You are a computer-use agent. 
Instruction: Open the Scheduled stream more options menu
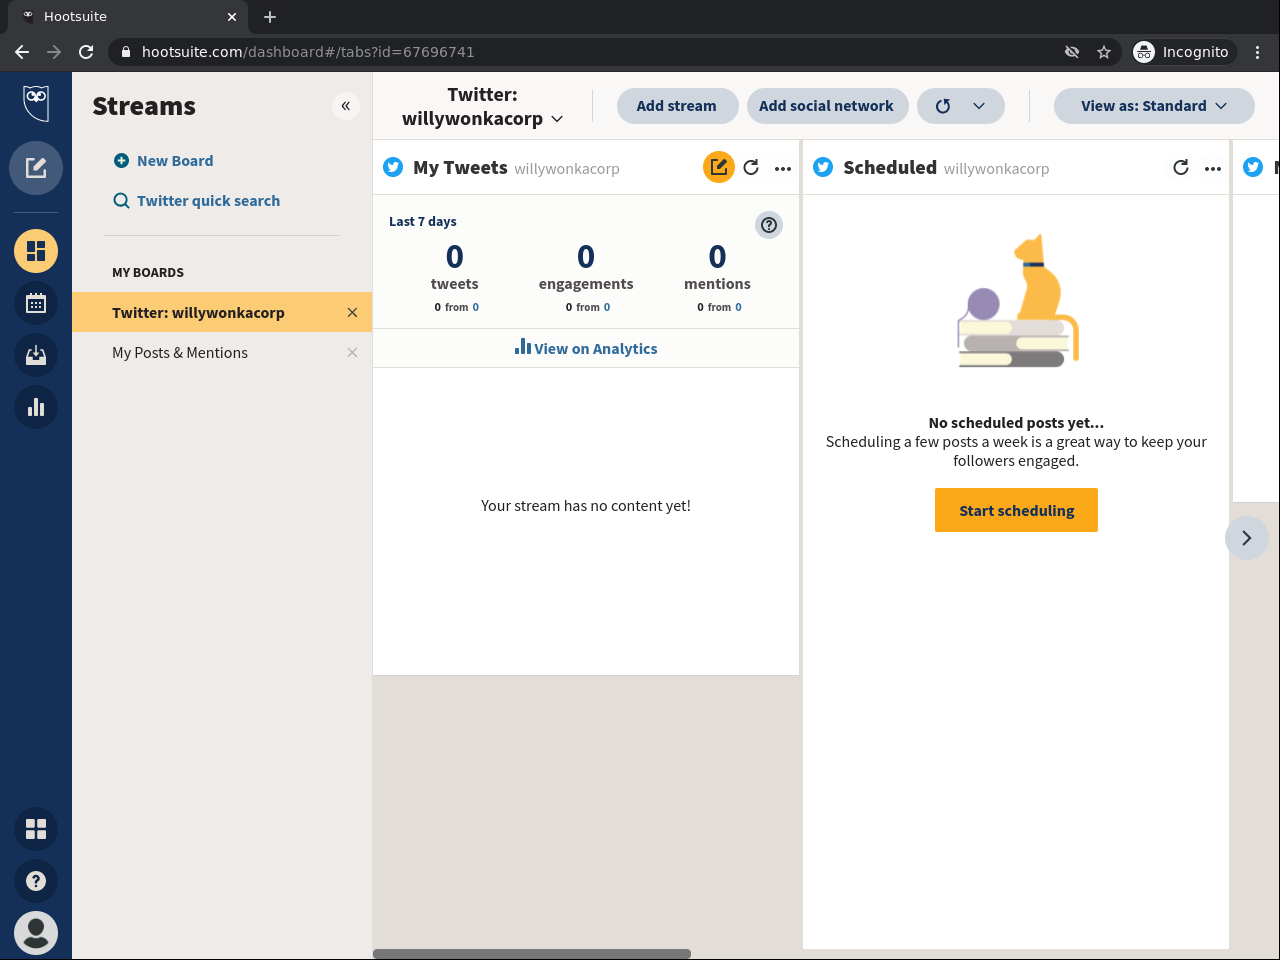pyautogui.click(x=1213, y=169)
